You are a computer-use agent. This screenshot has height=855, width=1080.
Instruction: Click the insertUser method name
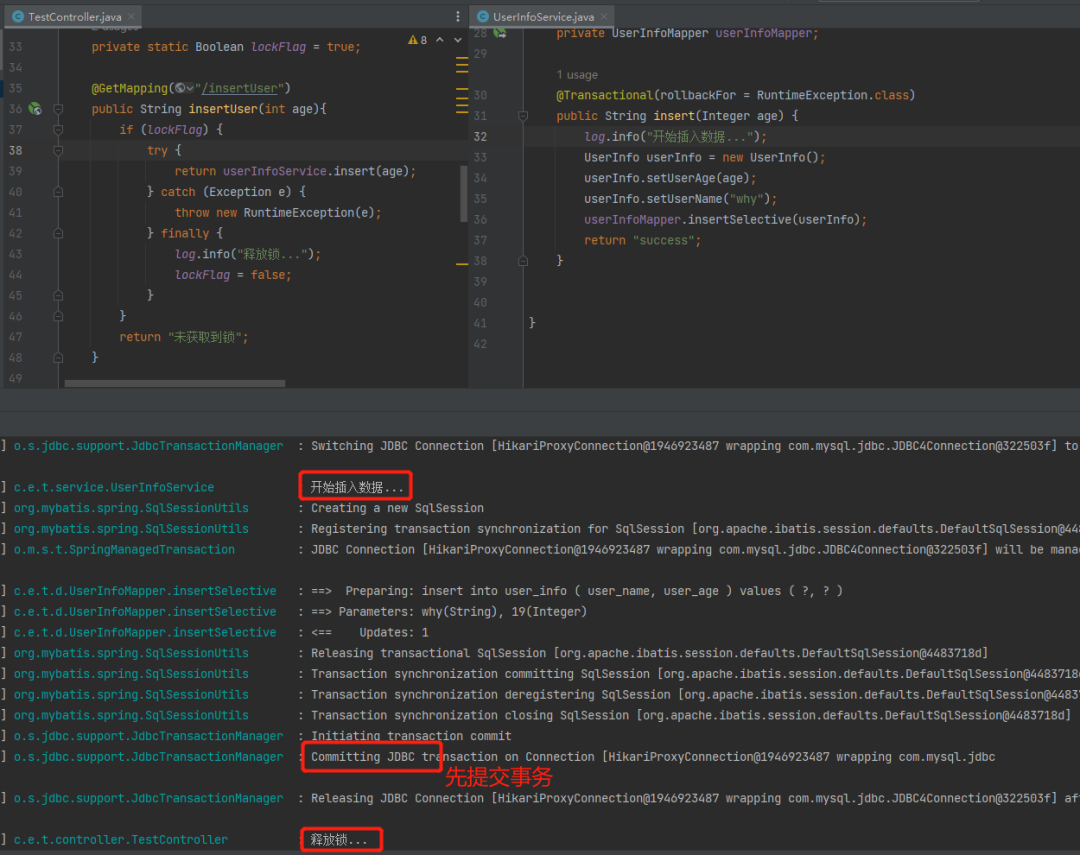click(223, 109)
